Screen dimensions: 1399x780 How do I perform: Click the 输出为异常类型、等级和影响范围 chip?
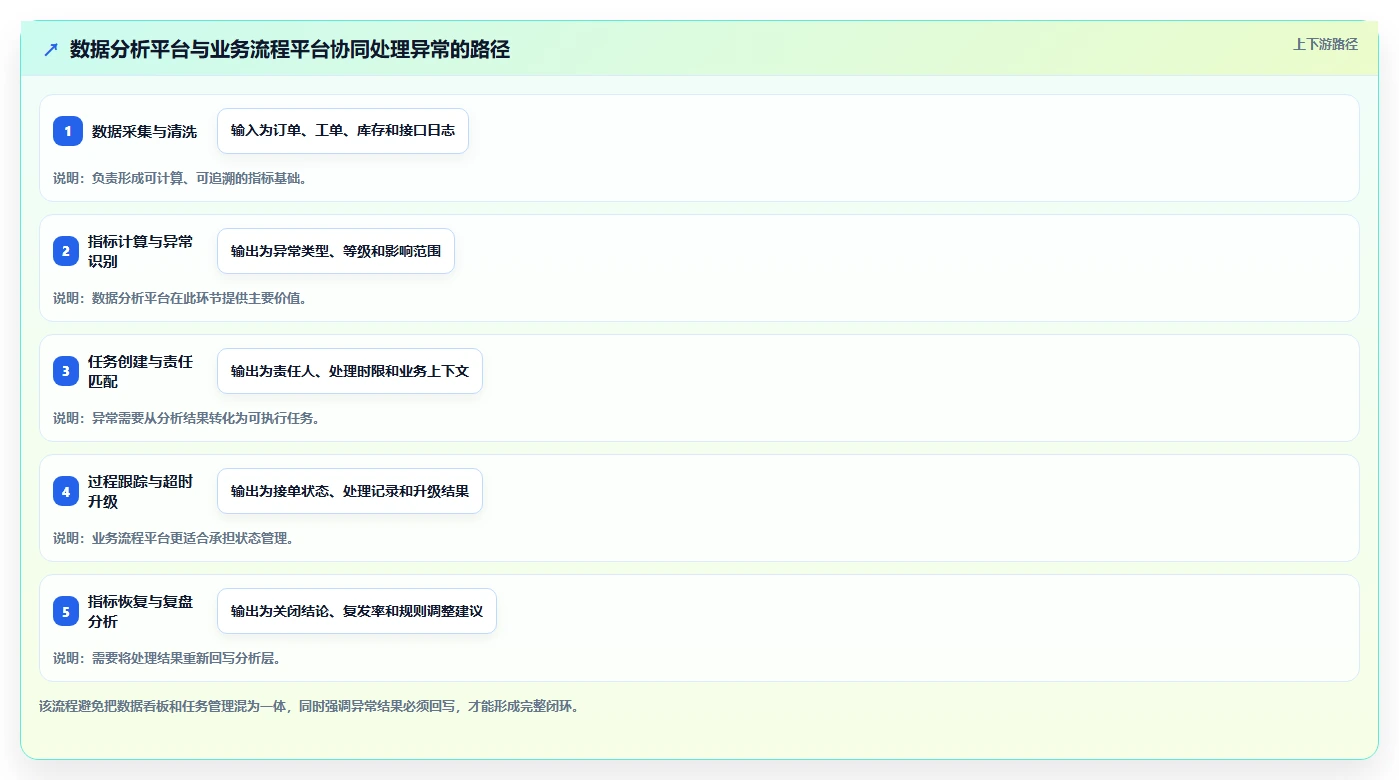[x=336, y=251]
